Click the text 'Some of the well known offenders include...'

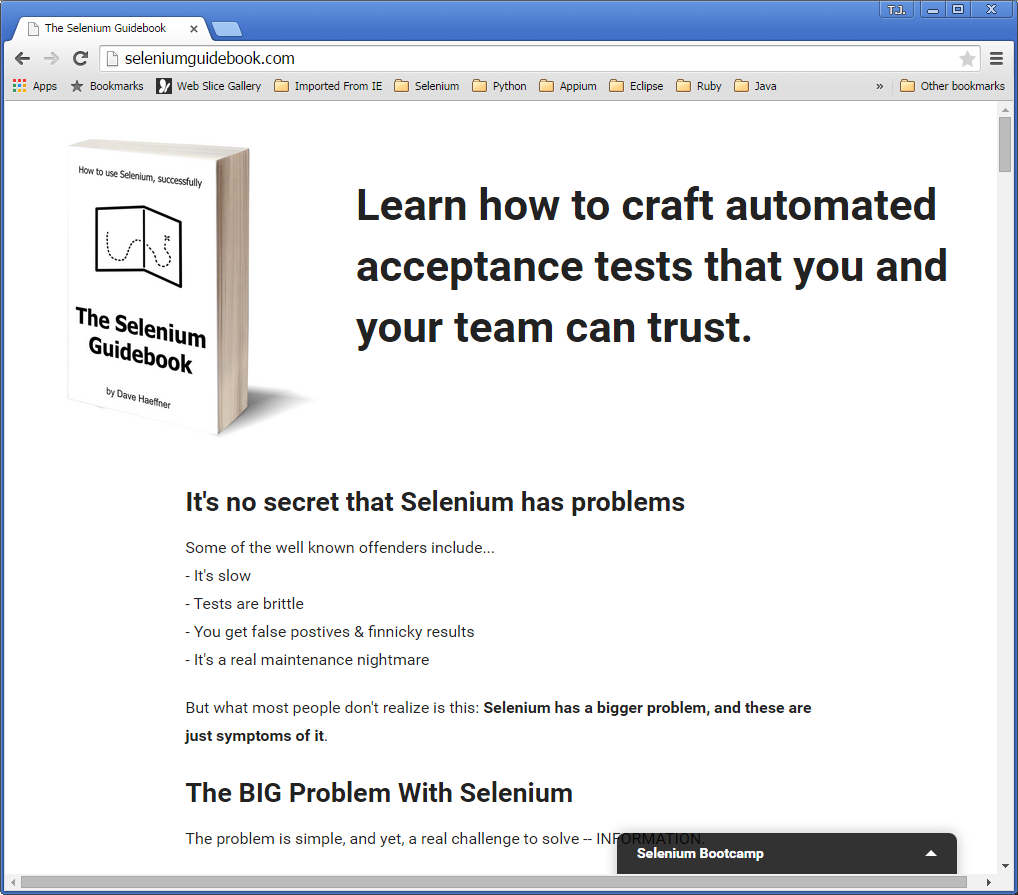click(340, 548)
